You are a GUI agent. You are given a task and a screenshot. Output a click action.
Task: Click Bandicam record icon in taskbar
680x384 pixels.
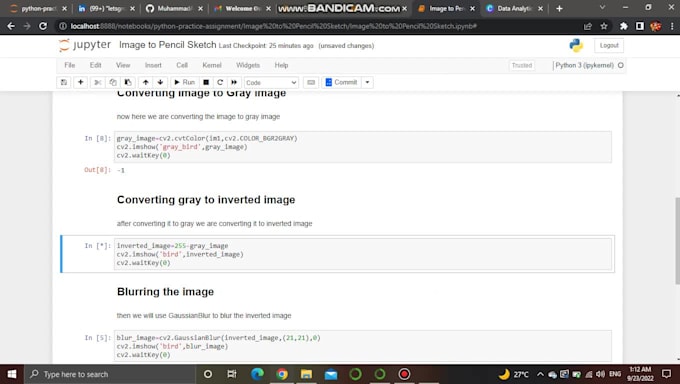click(404, 374)
